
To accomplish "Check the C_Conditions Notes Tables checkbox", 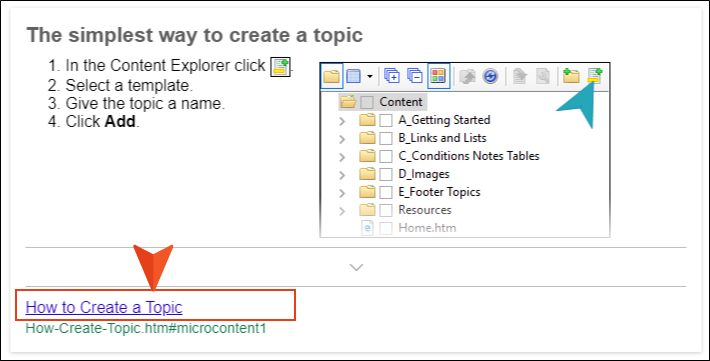I will click(385, 156).
